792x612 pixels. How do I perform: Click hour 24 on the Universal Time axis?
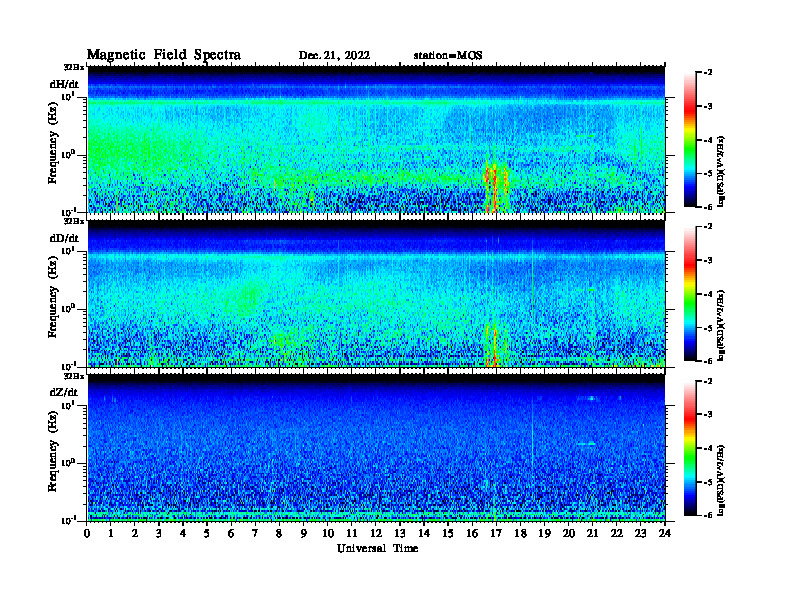click(665, 534)
